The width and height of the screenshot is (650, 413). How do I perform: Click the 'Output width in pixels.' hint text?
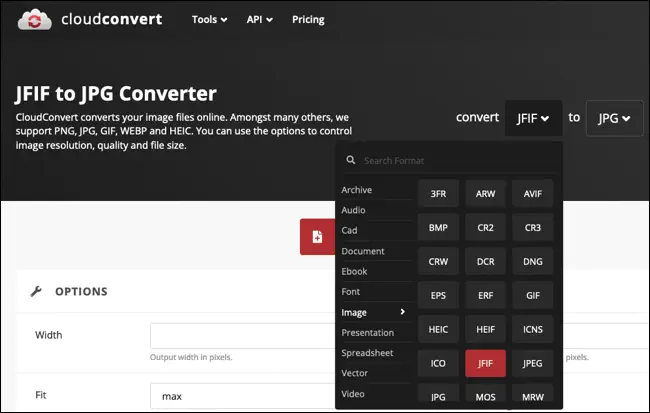191,357
